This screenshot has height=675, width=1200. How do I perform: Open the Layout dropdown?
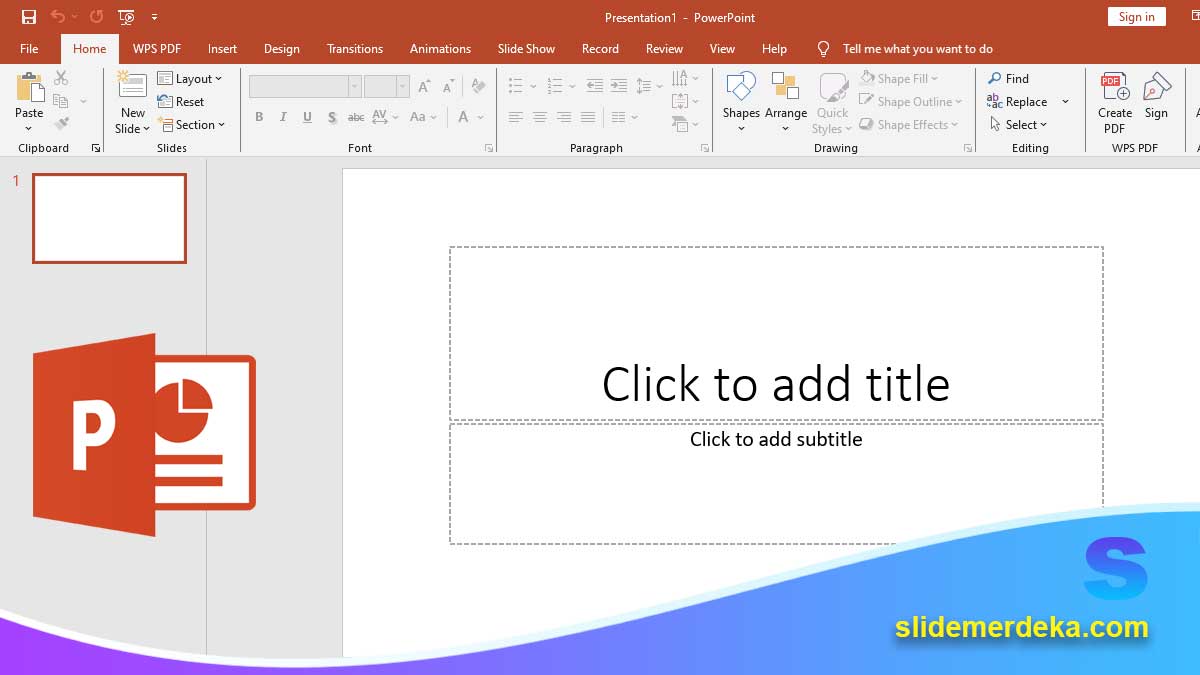coord(190,79)
